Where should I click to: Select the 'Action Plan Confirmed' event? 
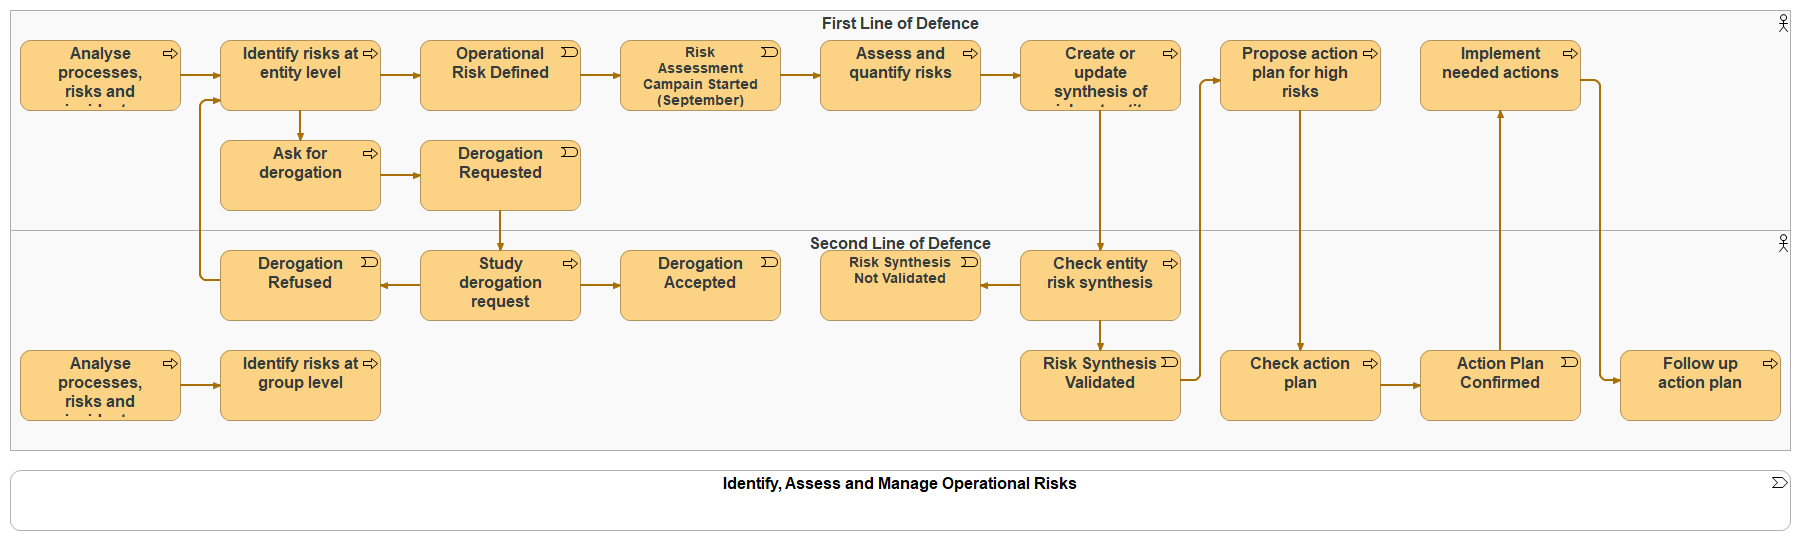[1500, 385]
